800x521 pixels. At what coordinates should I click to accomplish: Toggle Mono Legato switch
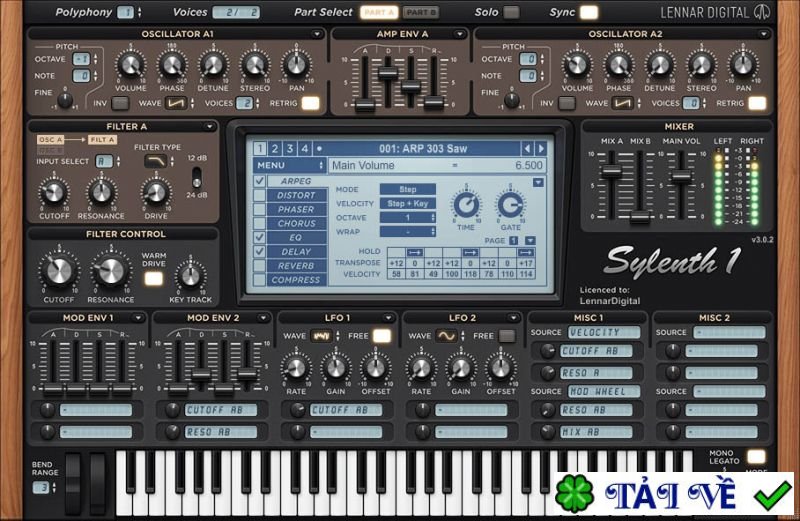tap(756, 457)
